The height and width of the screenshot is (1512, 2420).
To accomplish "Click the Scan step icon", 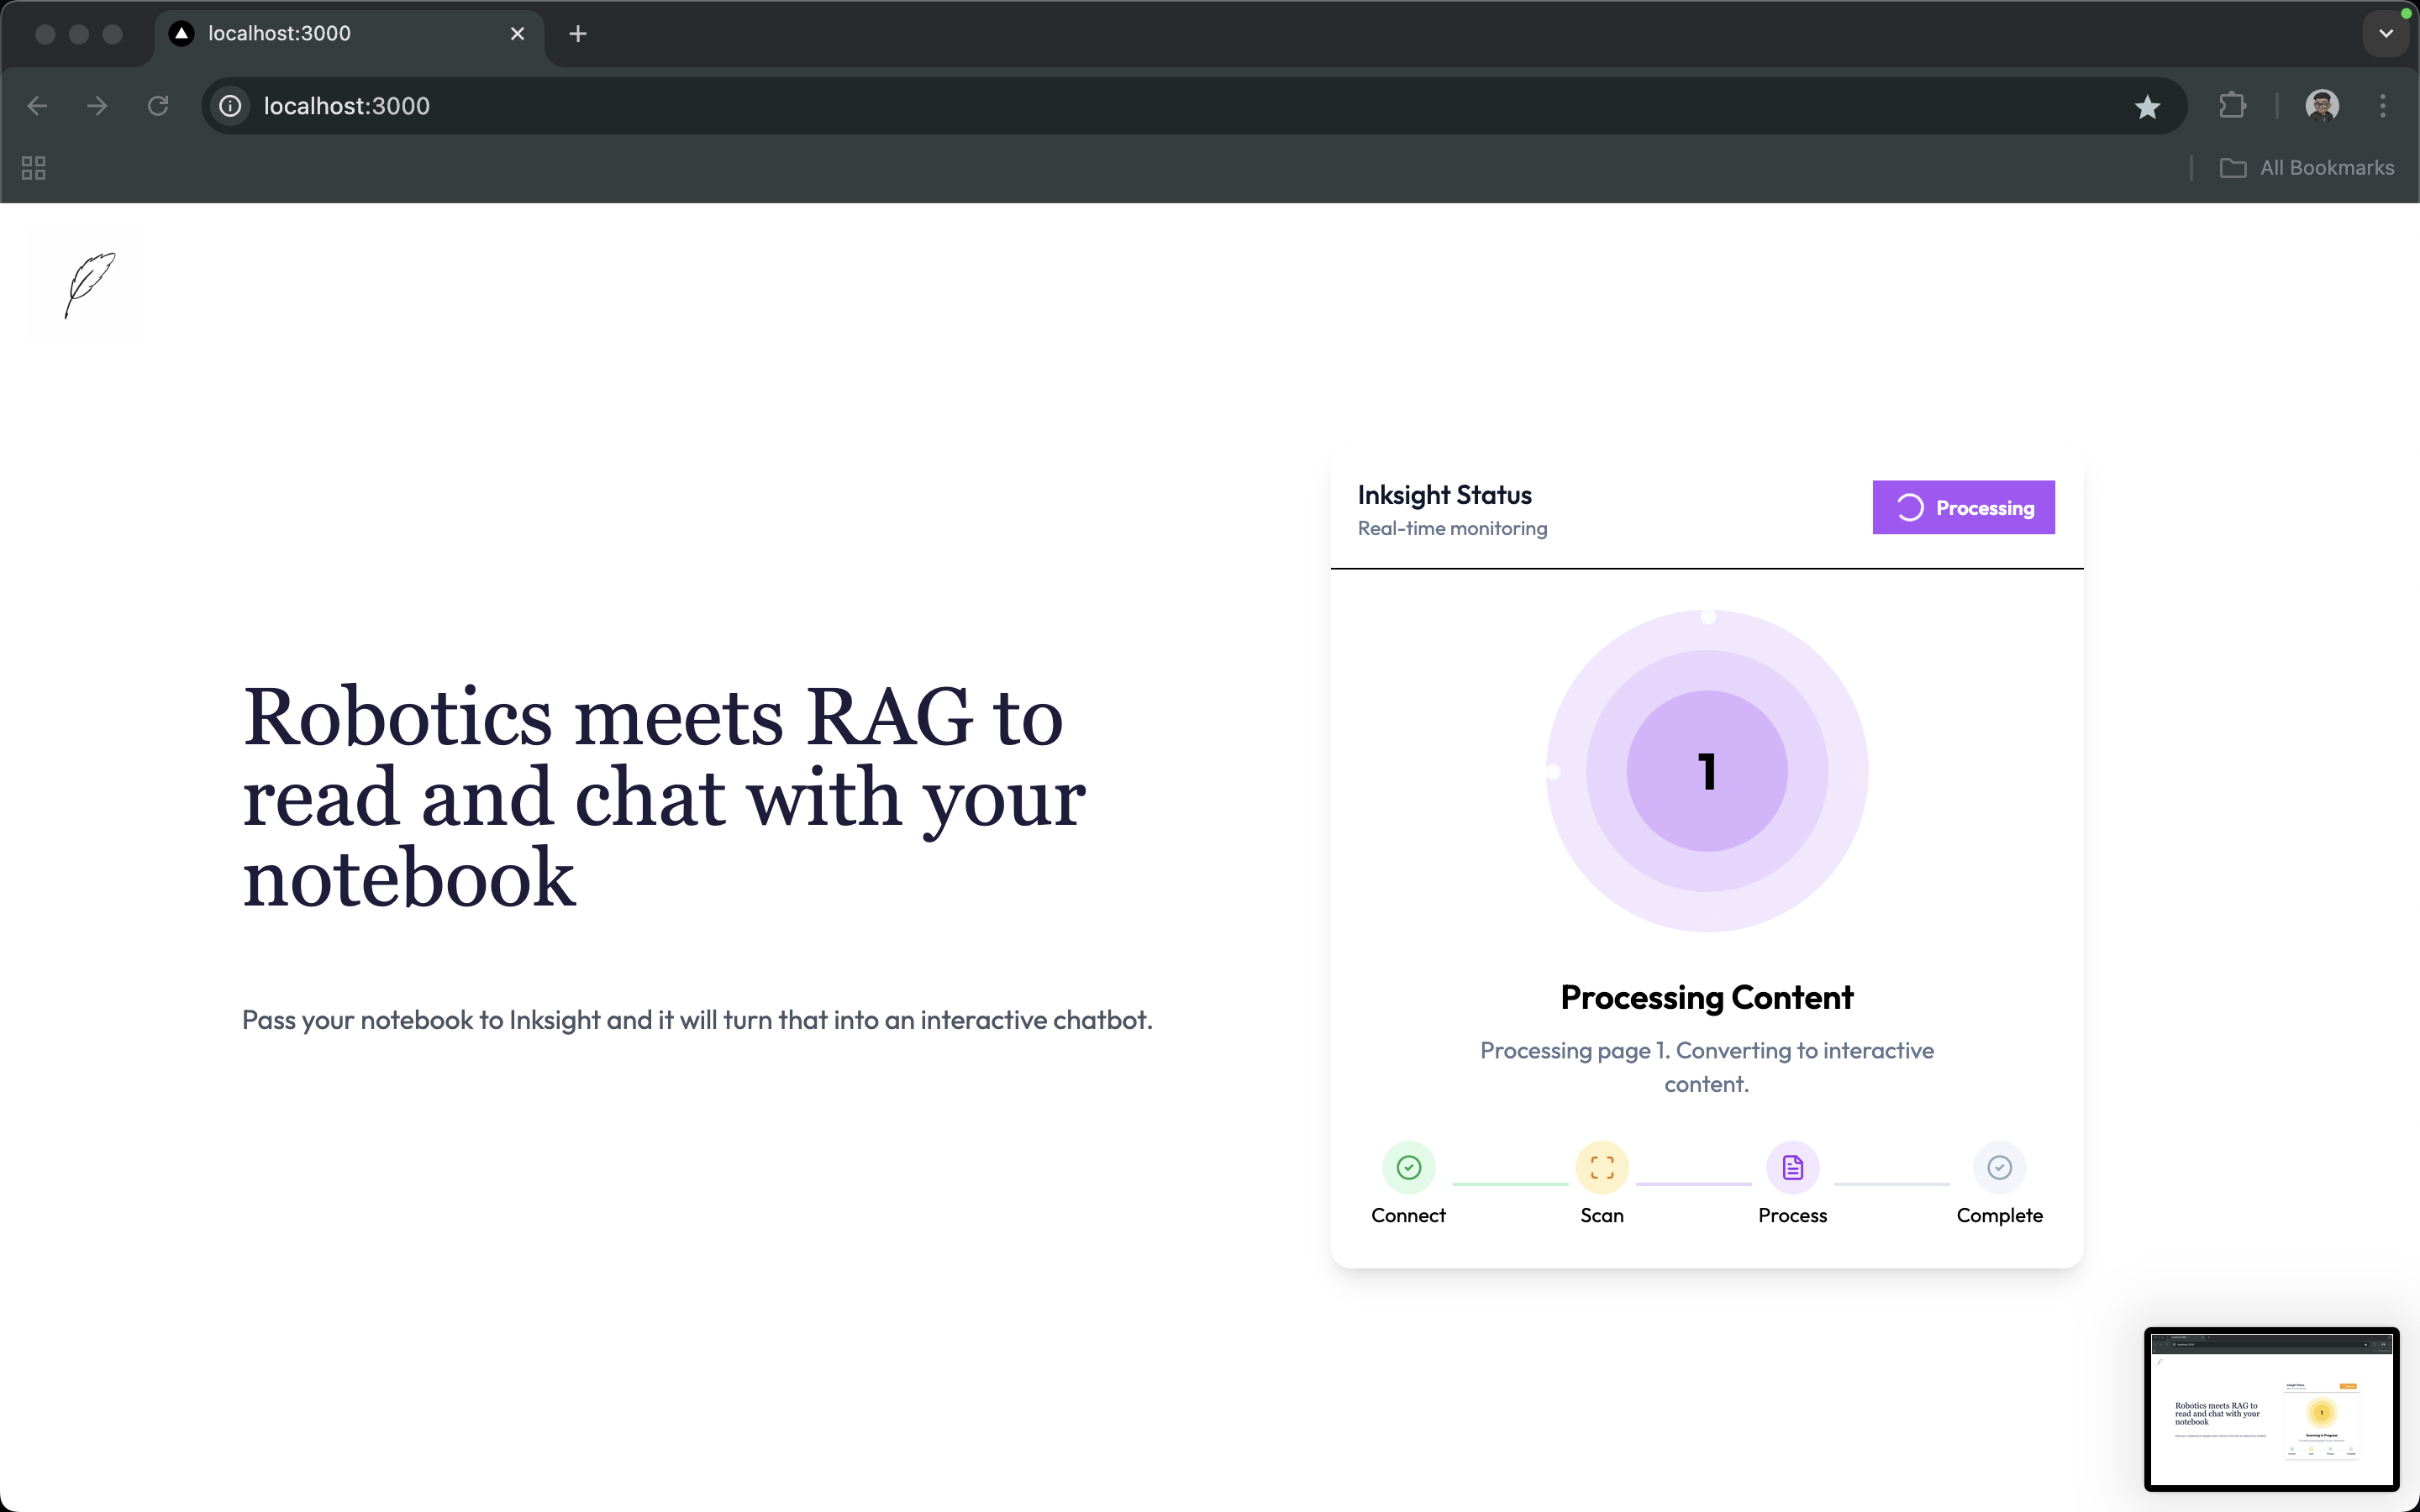I will tap(1601, 1167).
